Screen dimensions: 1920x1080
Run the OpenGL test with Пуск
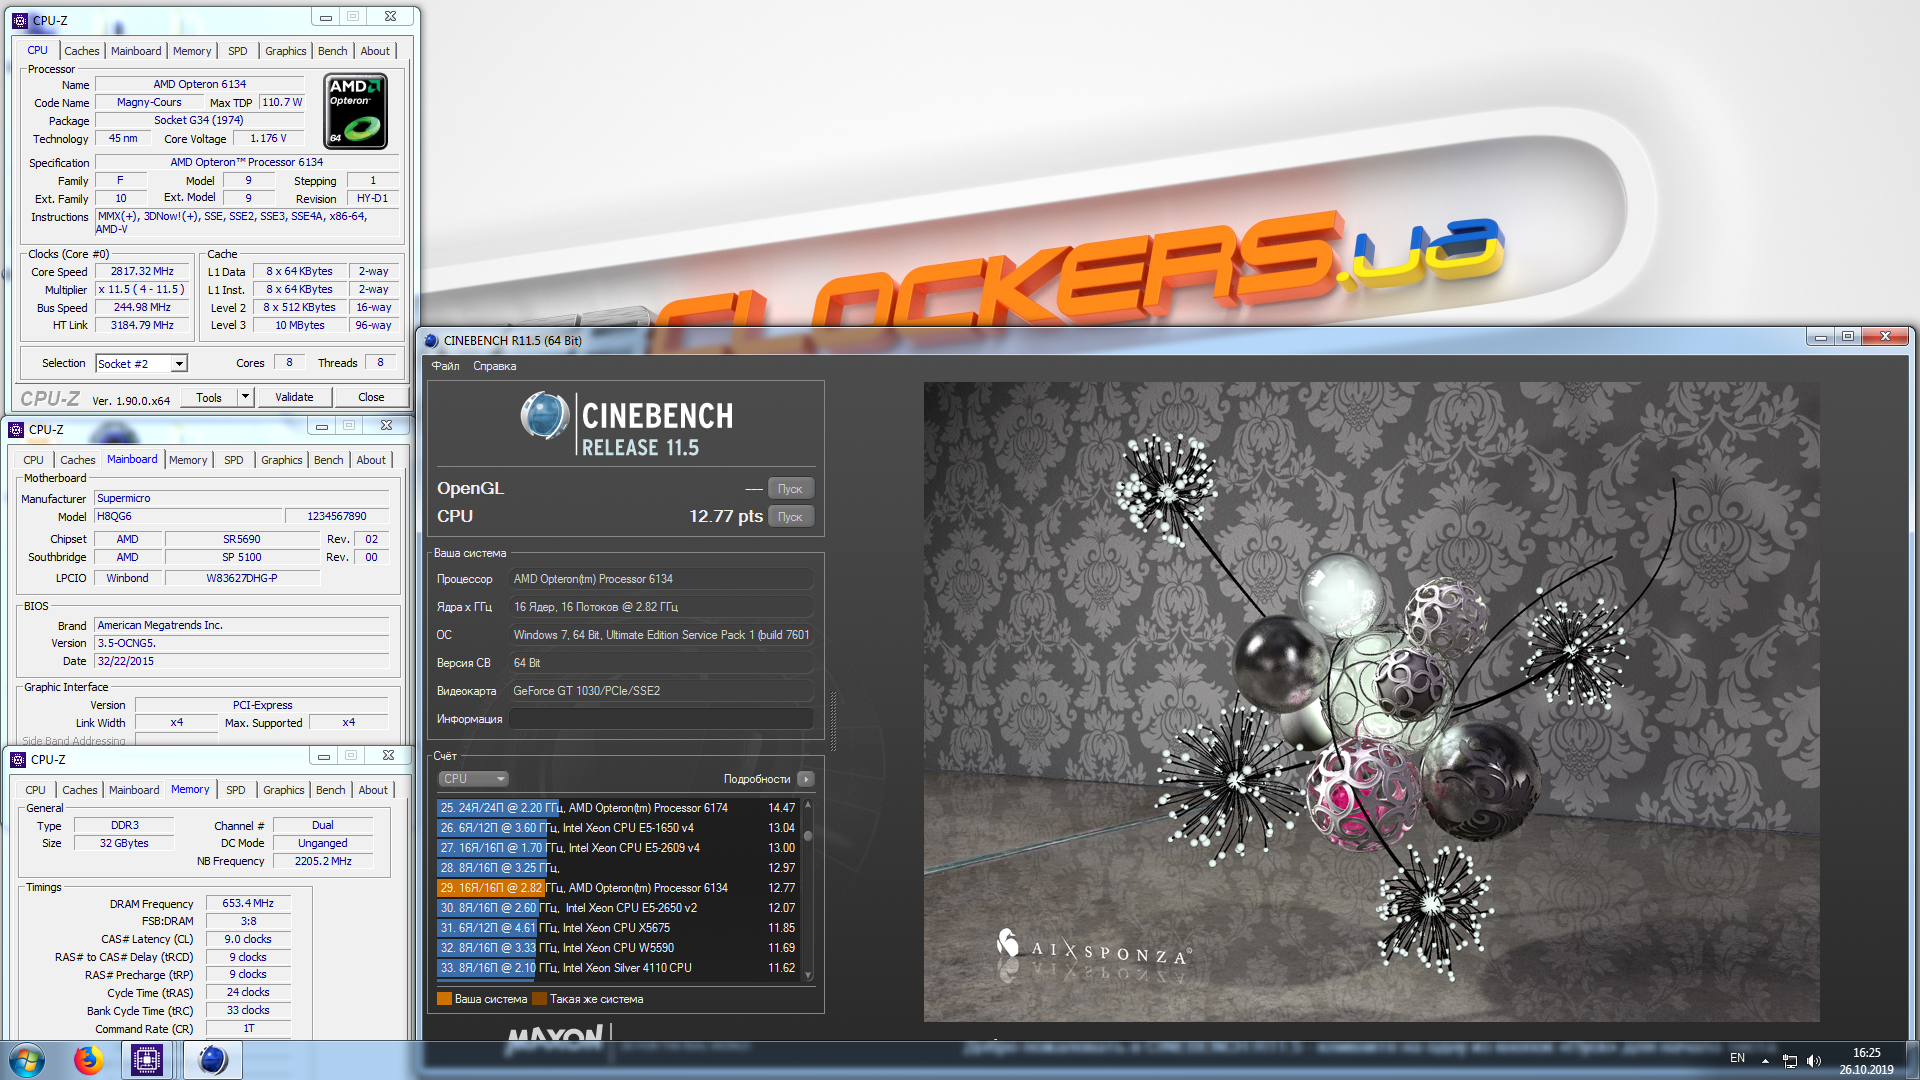click(790, 489)
